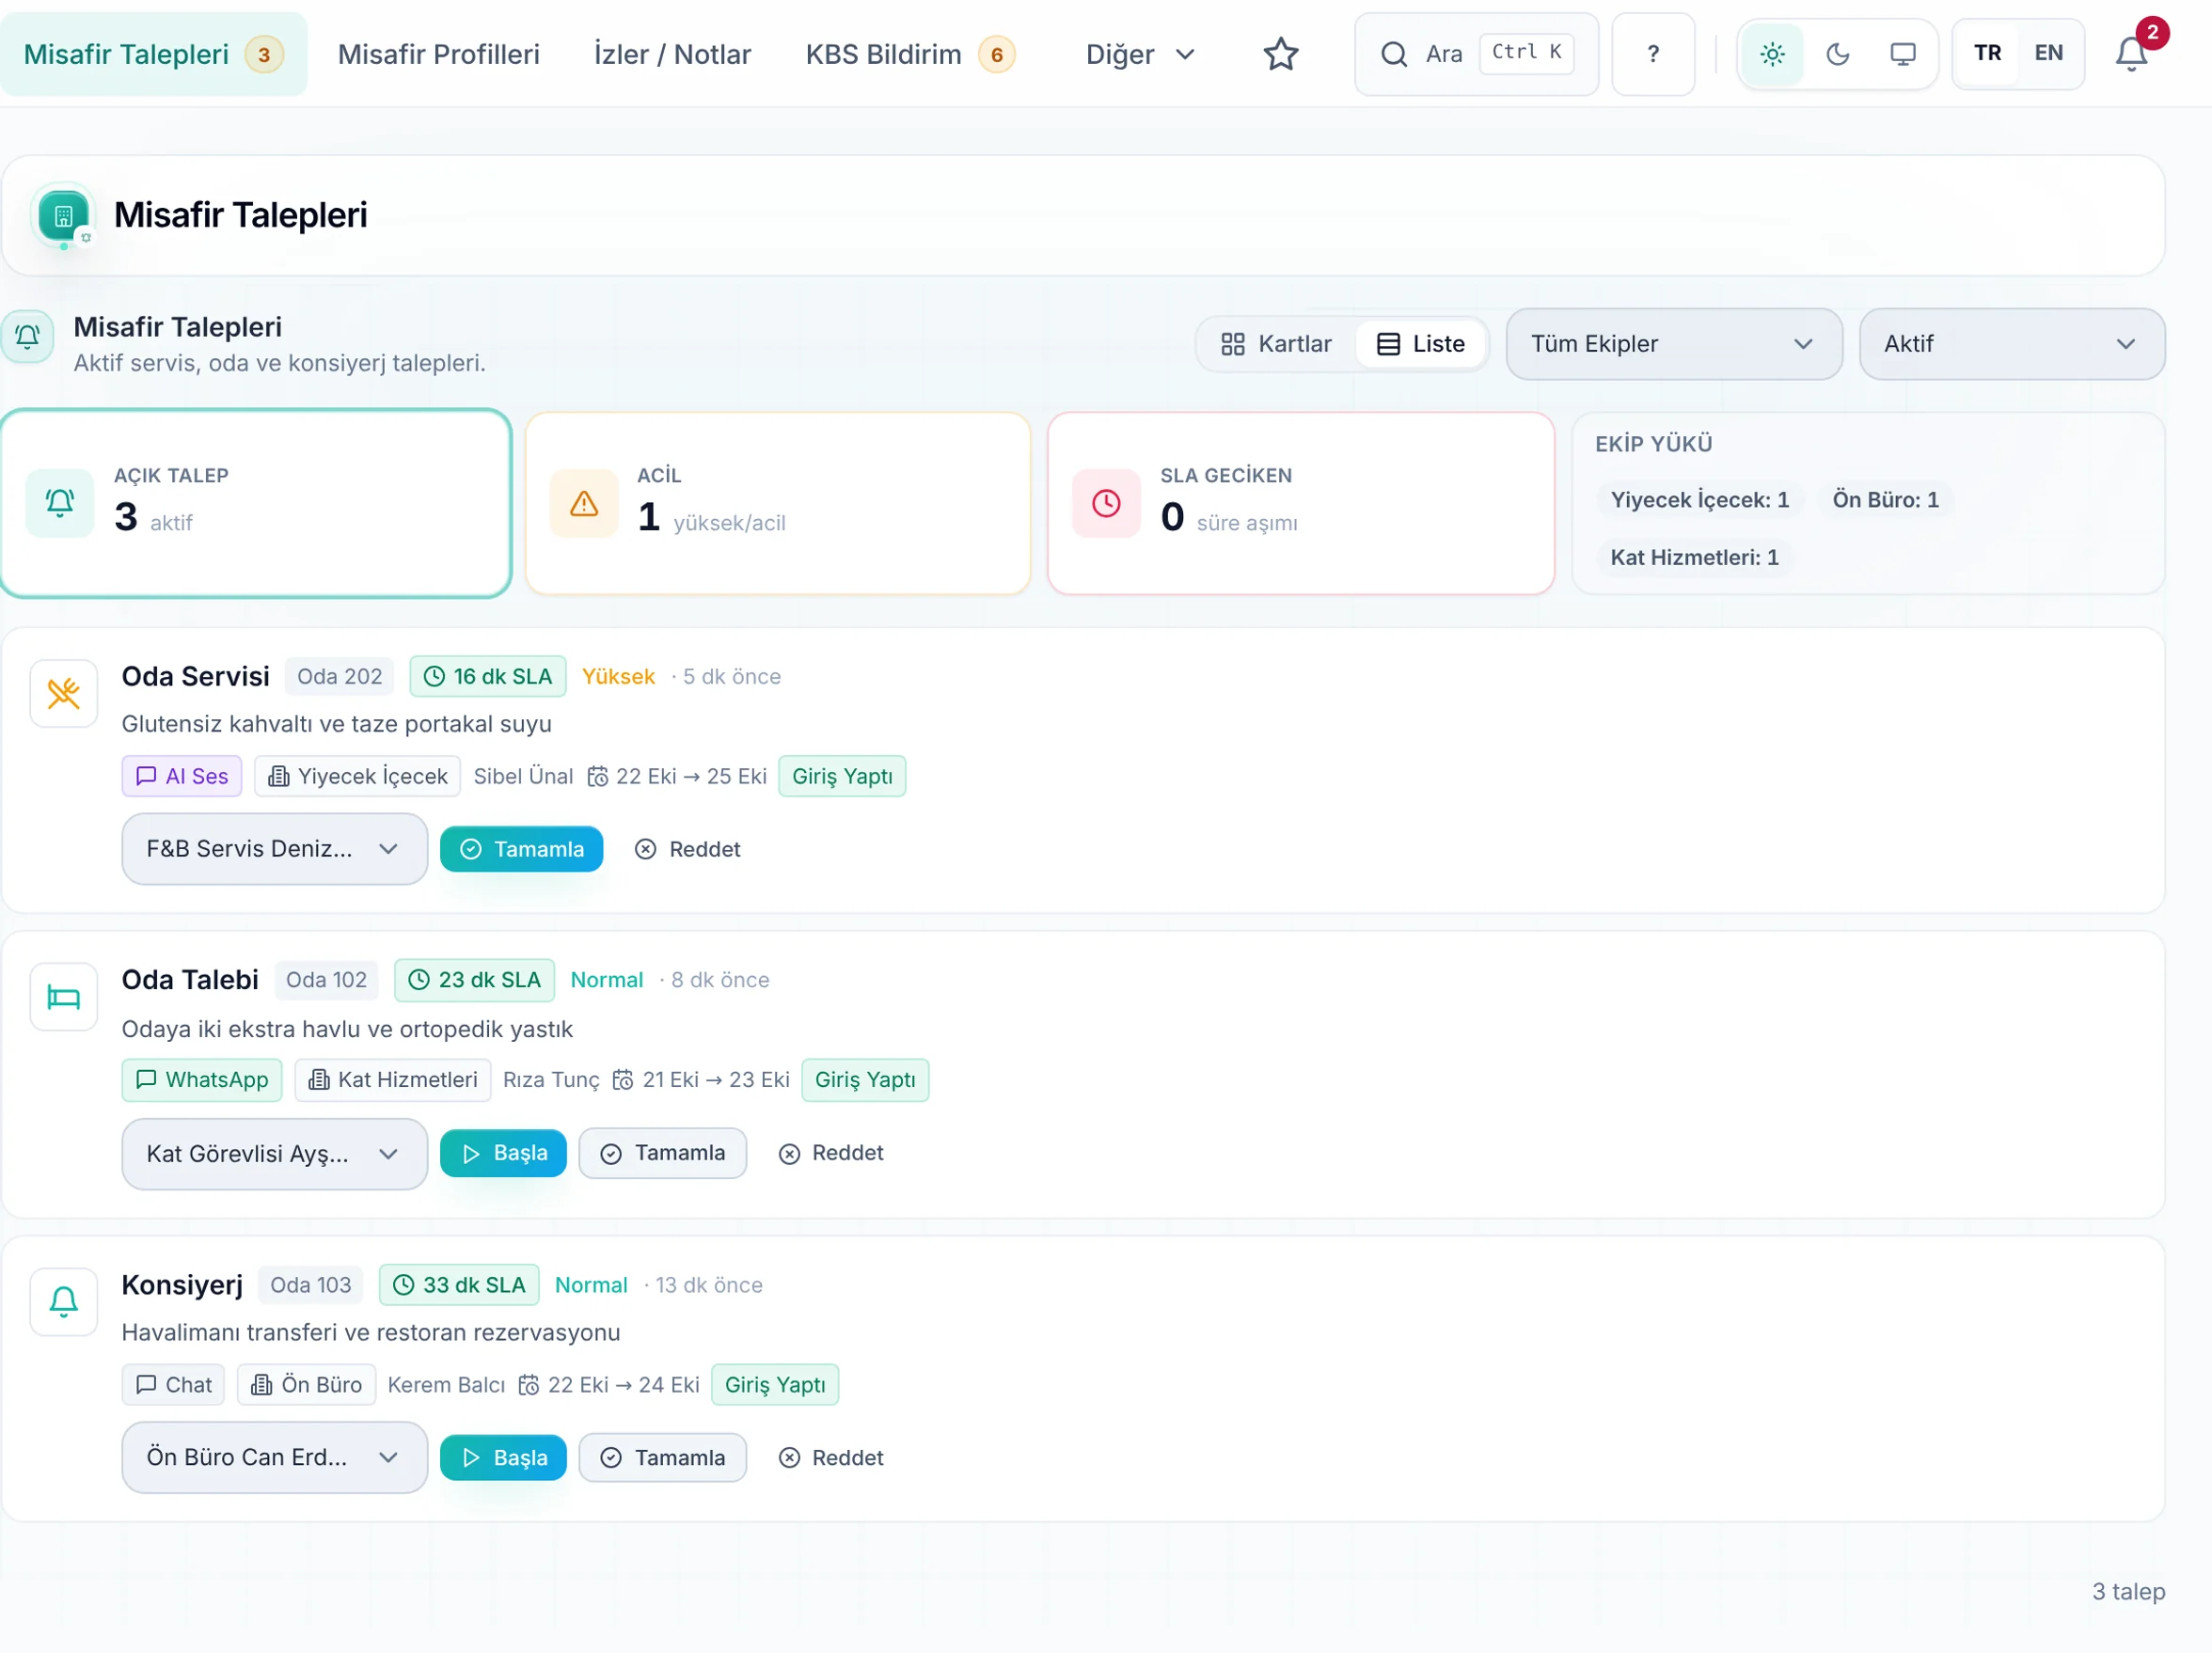Click the 33 dk SLA badge
2212x1653 pixels.
tap(459, 1285)
